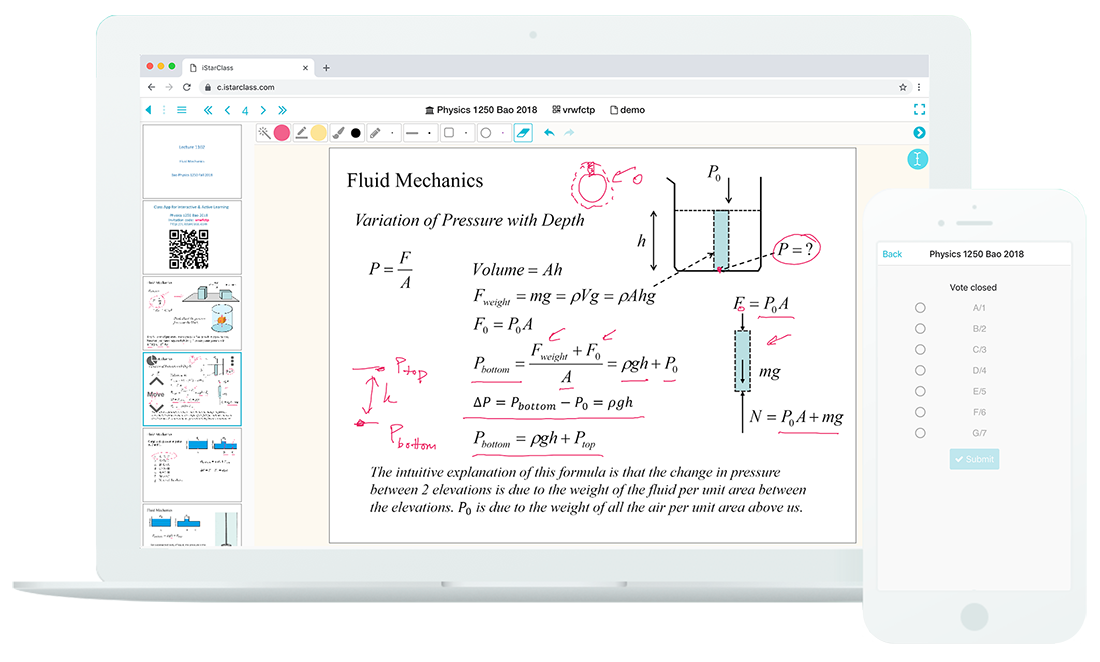The image size is (1100, 662).
Task: Open the Lecture title slide thumbnail
Action: tap(192, 161)
